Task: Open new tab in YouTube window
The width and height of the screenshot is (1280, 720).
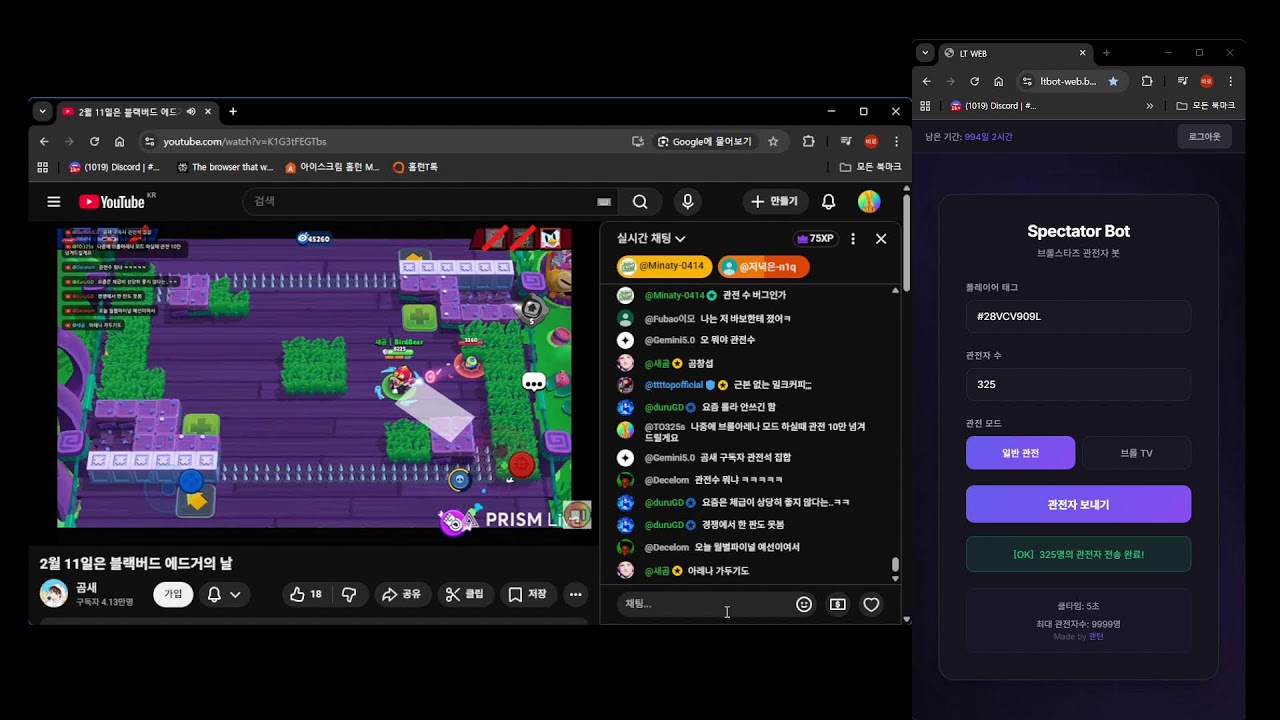Action: pyautogui.click(x=233, y=111)
